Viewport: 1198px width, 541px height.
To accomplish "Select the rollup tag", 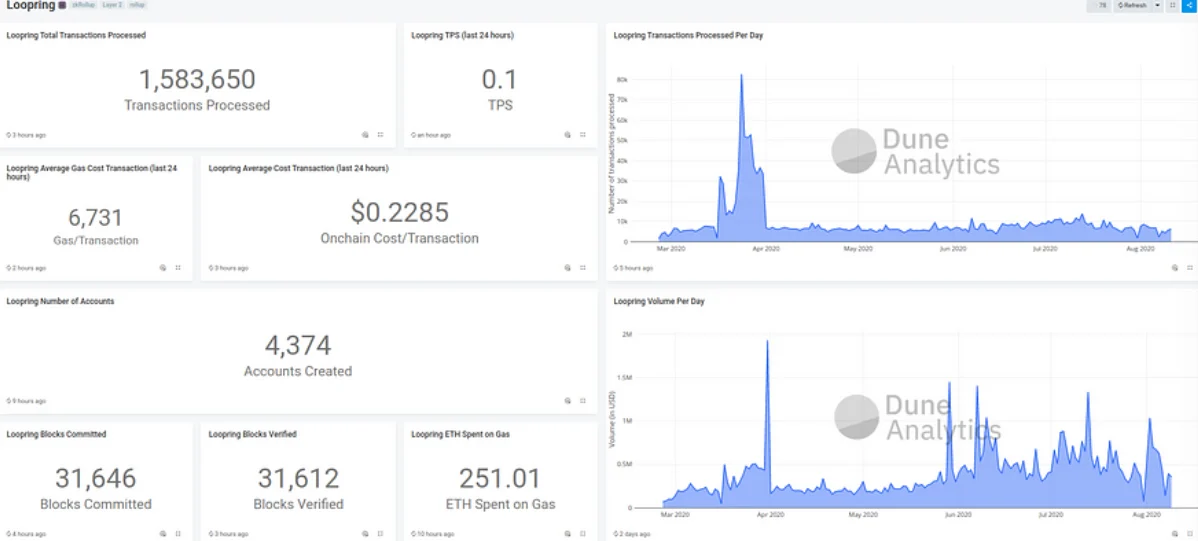I will 138,5.
